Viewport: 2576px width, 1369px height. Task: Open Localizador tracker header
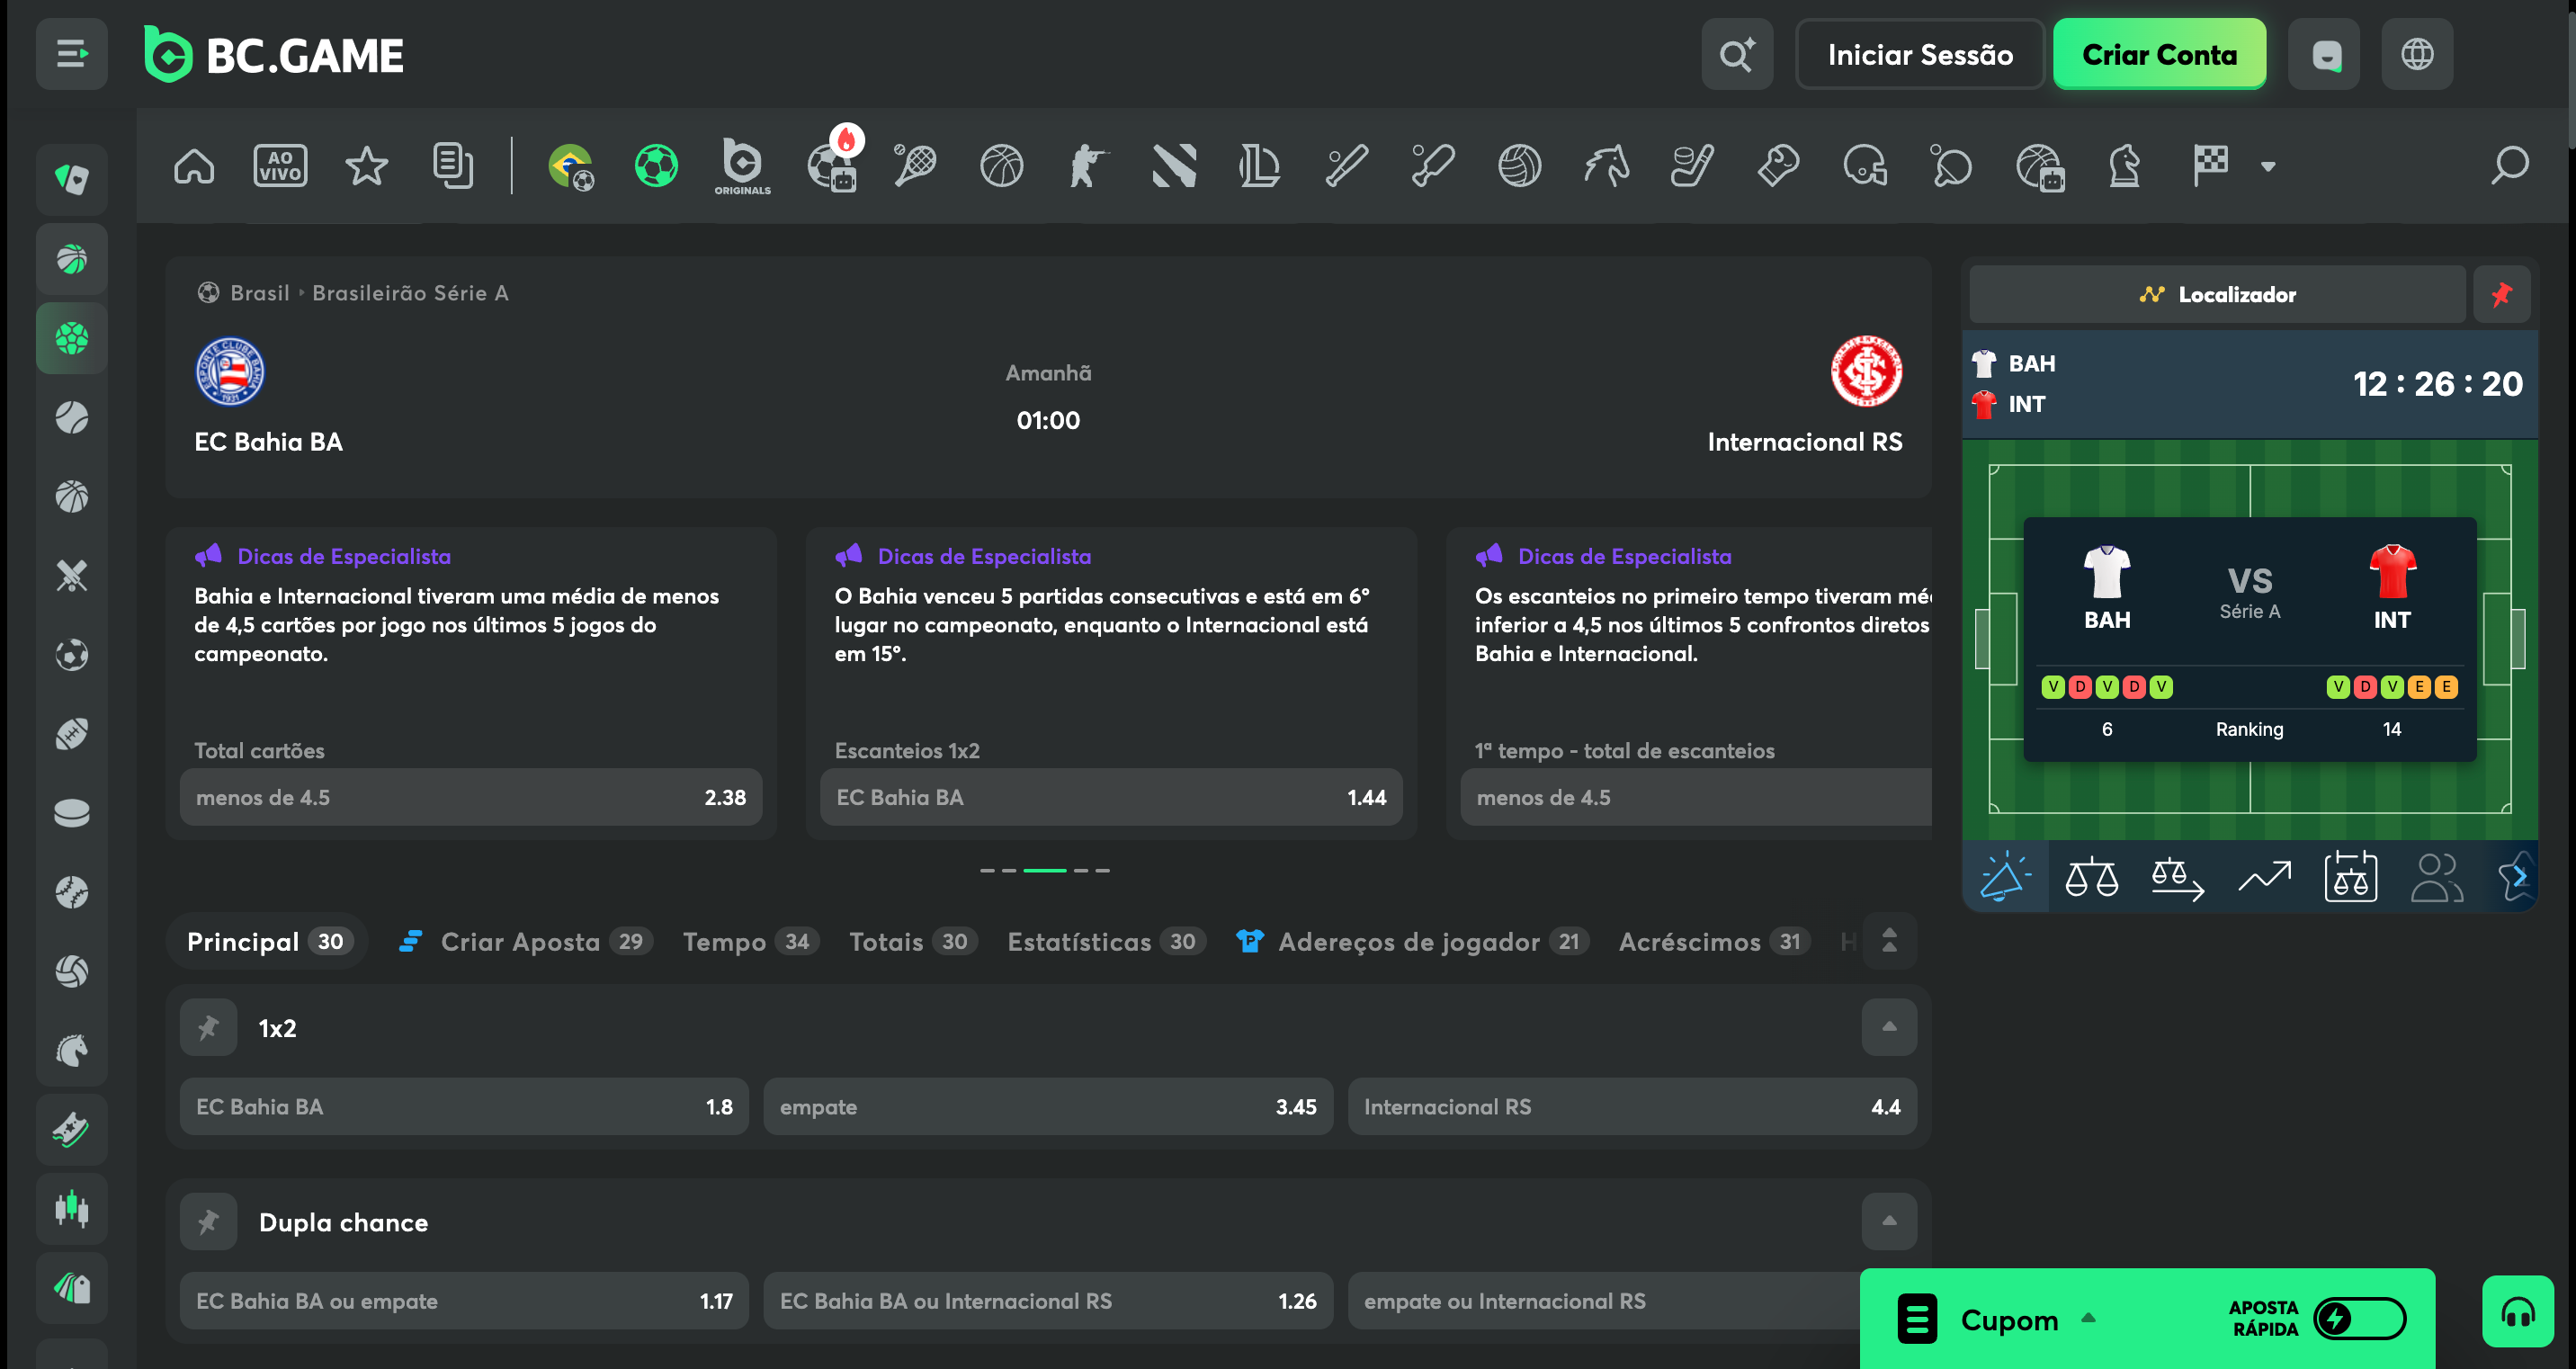point(2217,294)
